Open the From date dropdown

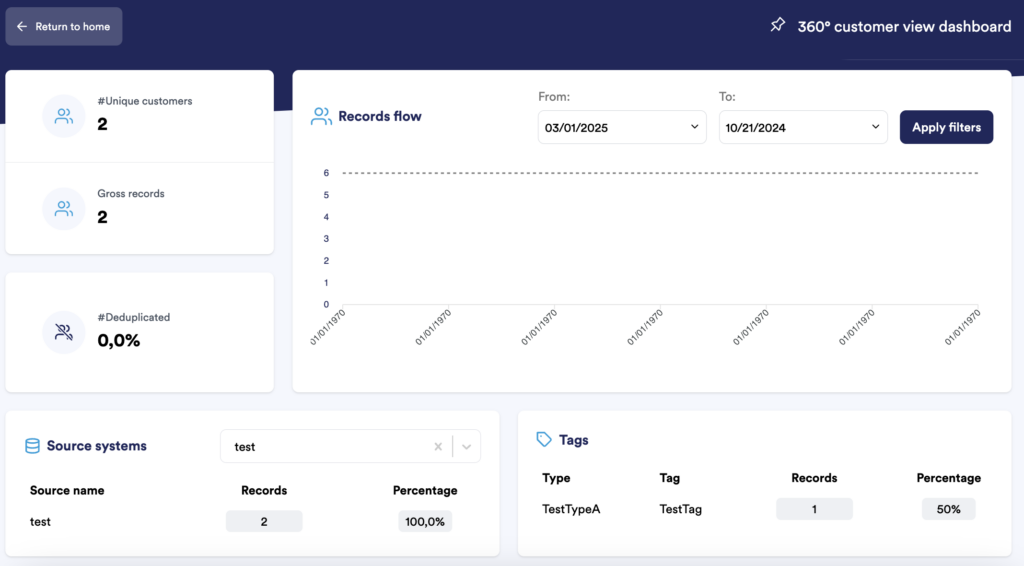pos(622,127)
